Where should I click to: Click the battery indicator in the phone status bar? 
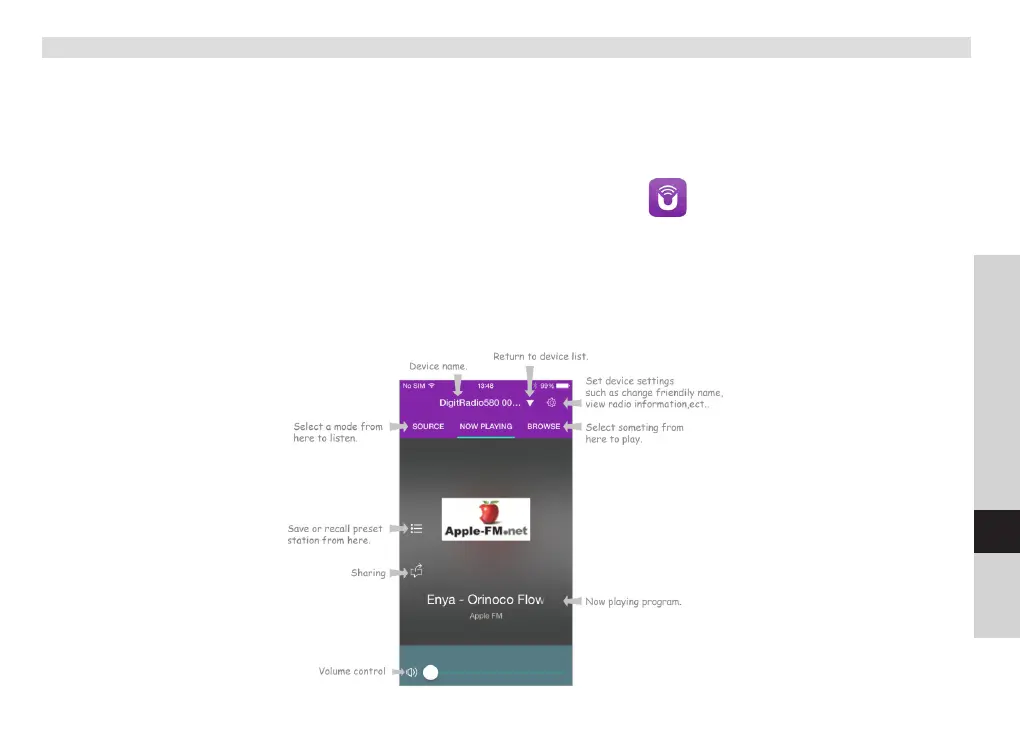563,386
